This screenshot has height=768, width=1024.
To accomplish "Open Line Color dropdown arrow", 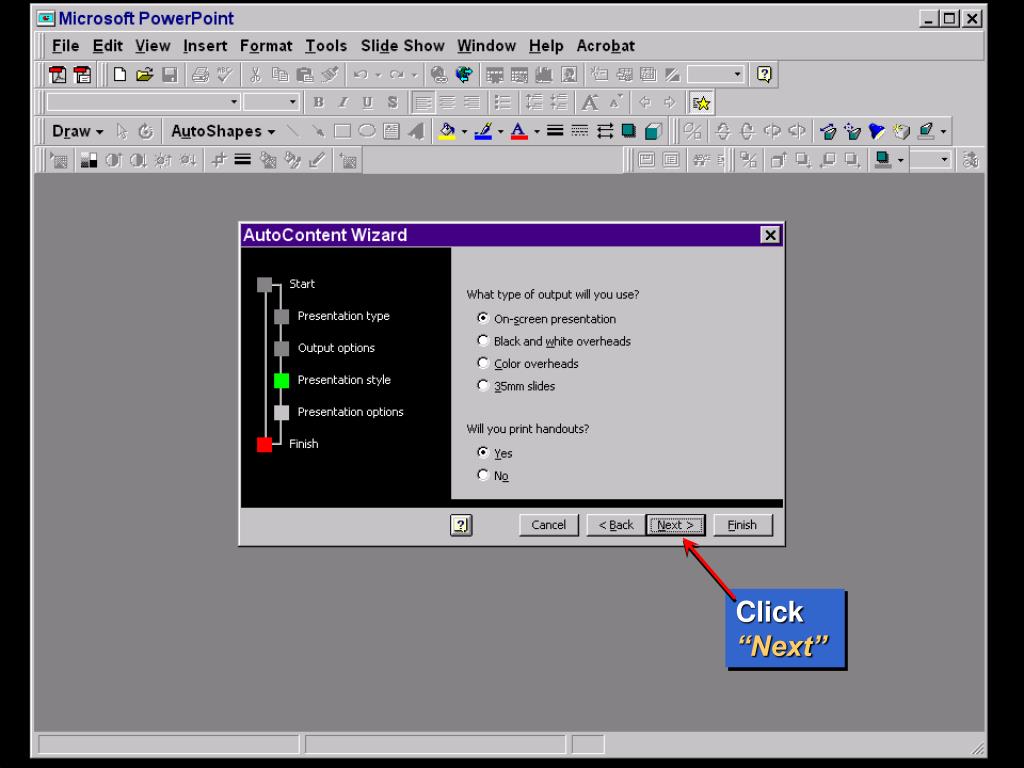I will [x=500, y=131].
